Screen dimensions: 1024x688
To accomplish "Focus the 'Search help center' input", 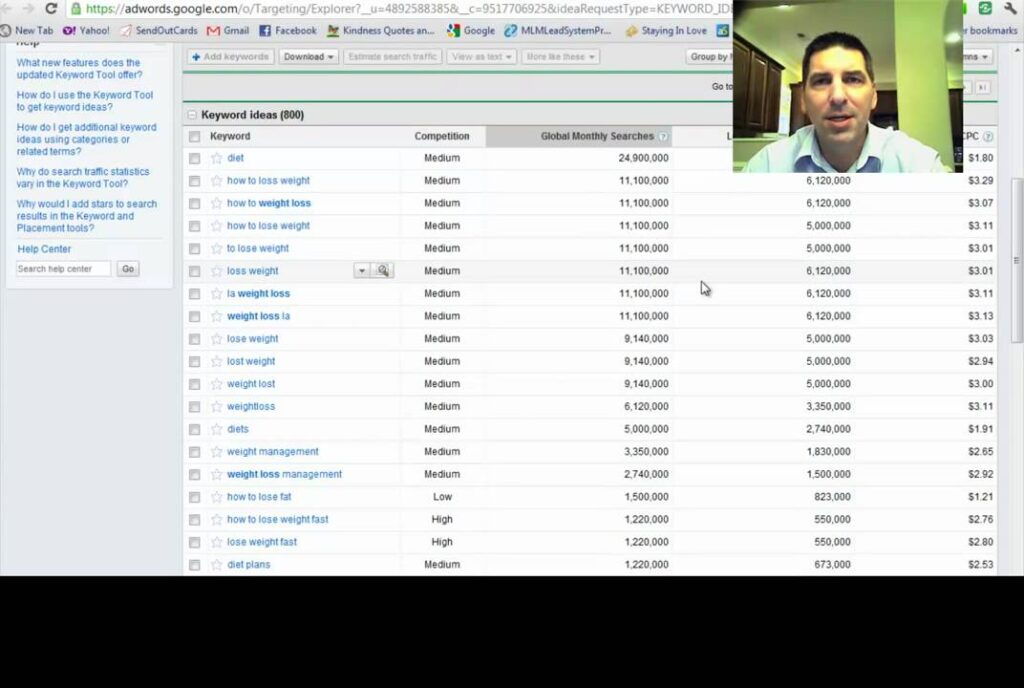I will (x=63, y=269).
